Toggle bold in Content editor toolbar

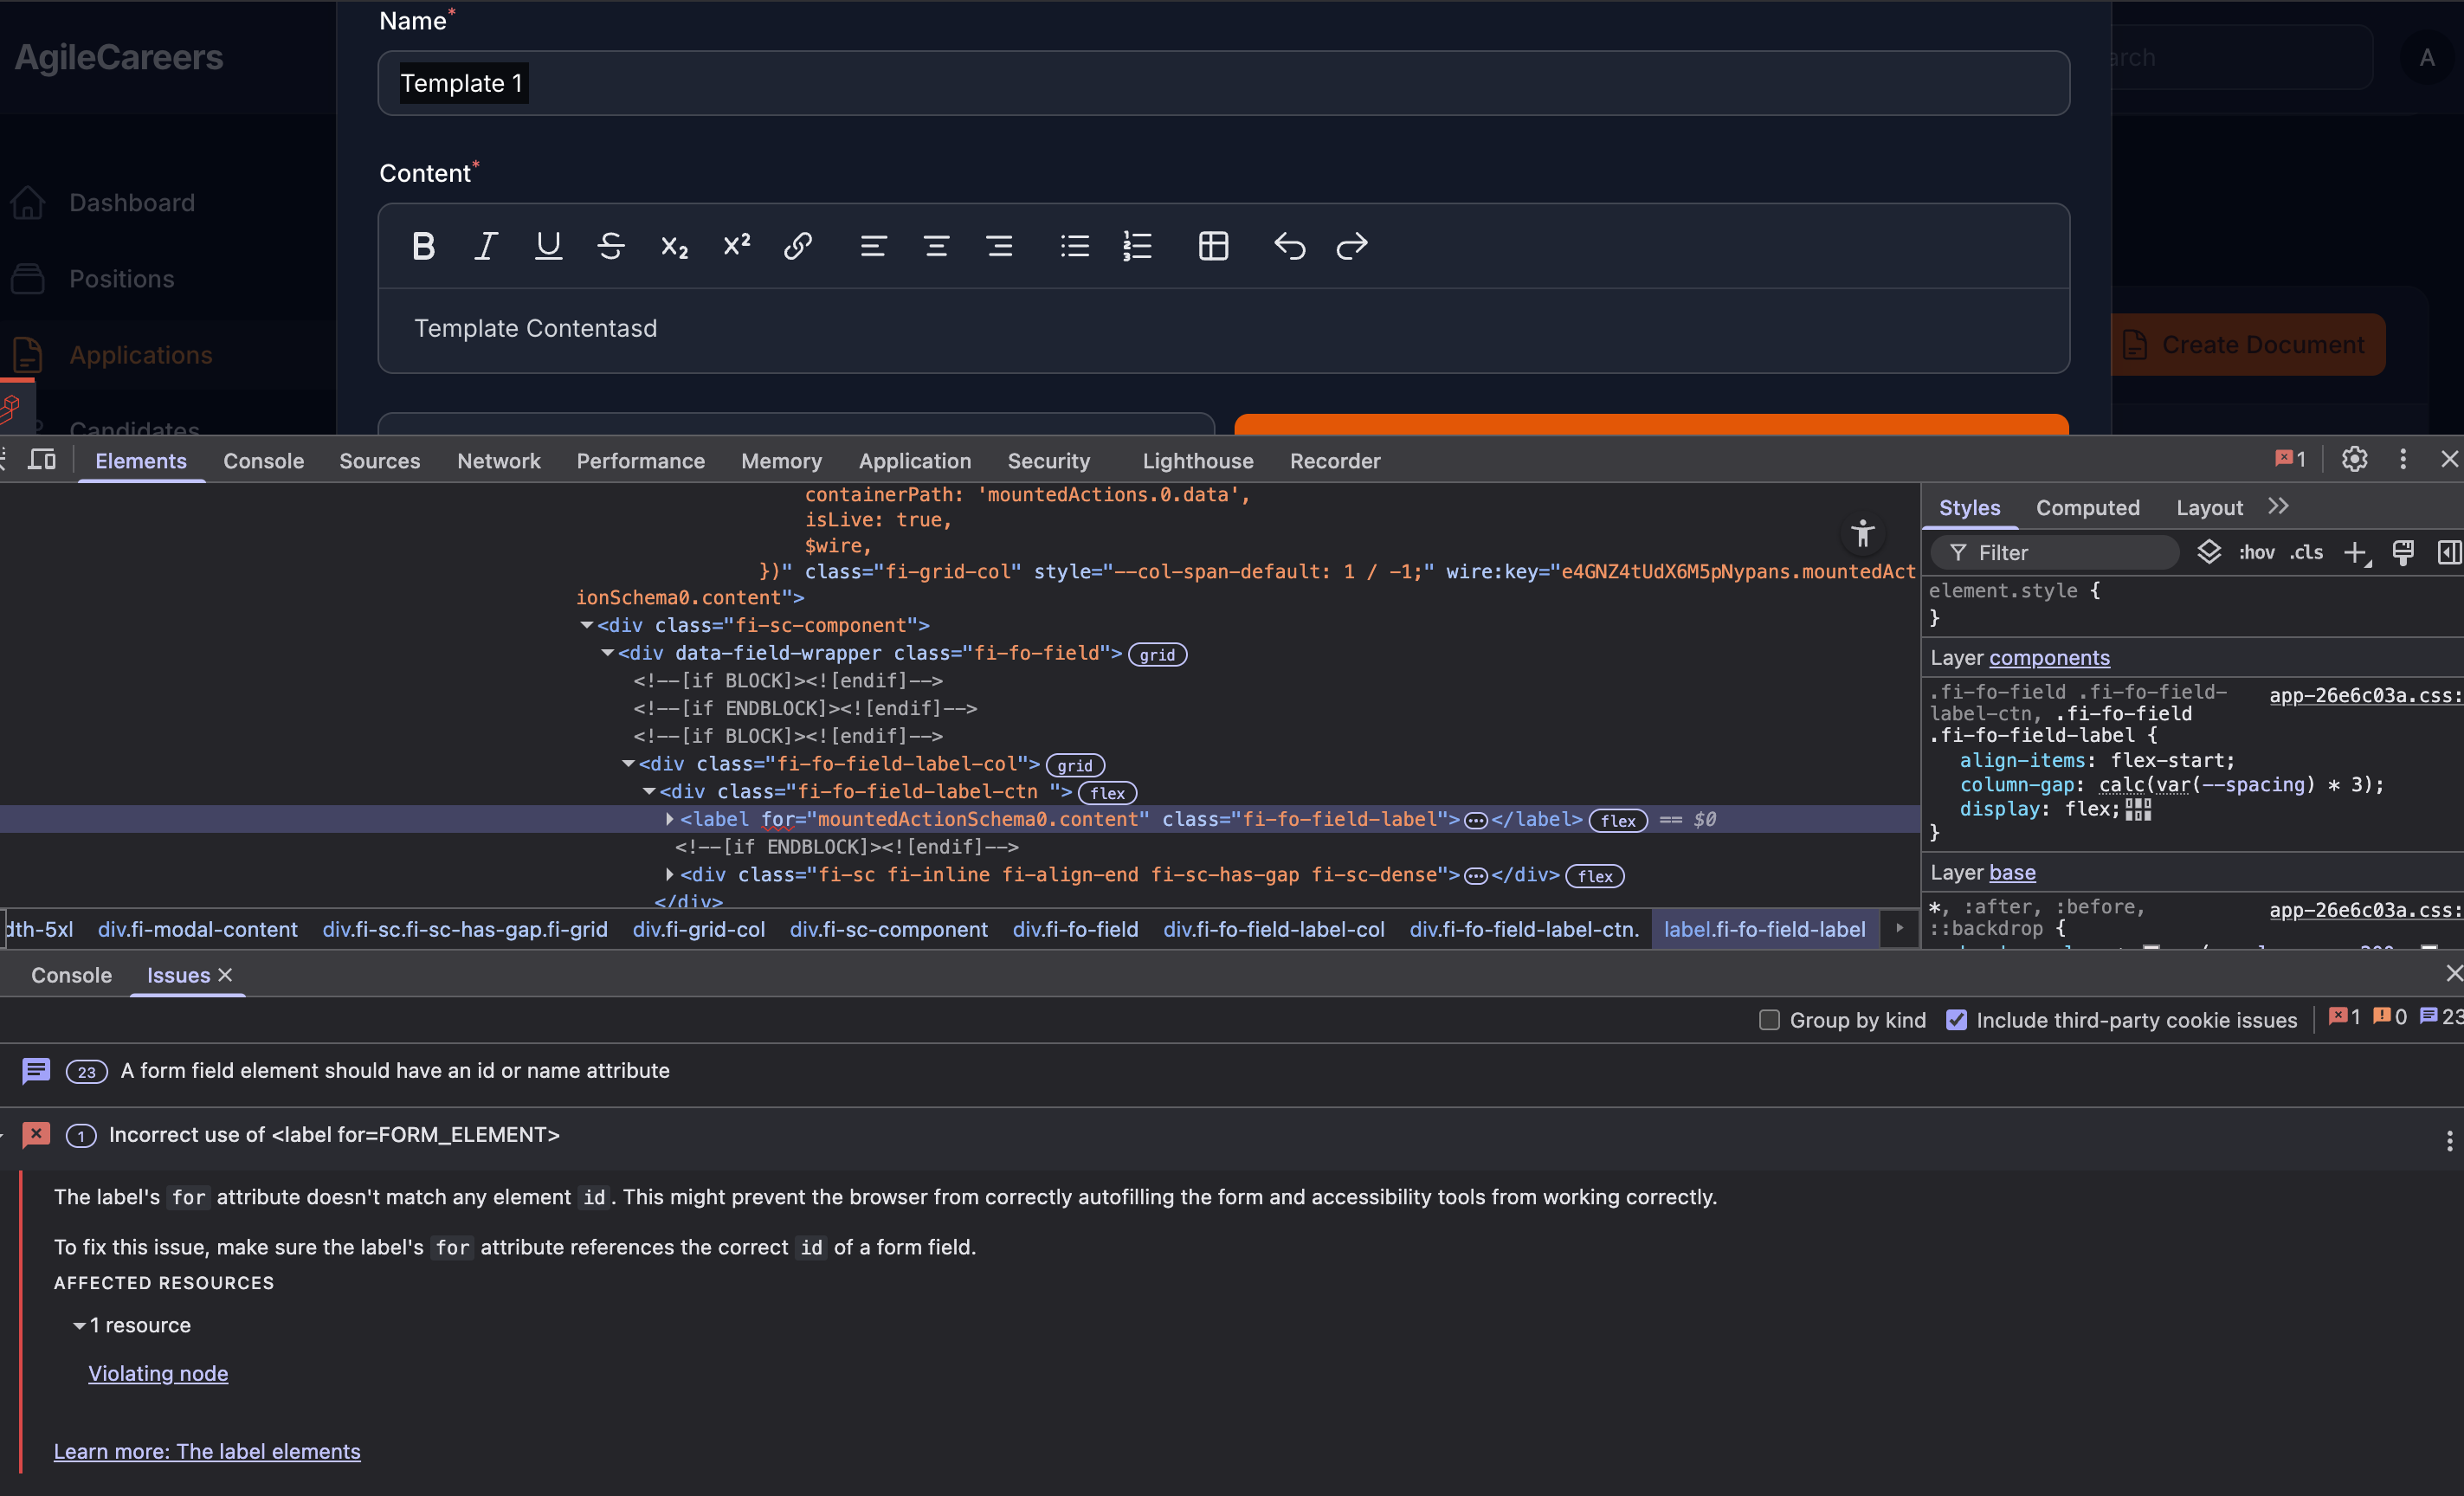[423, 246]
